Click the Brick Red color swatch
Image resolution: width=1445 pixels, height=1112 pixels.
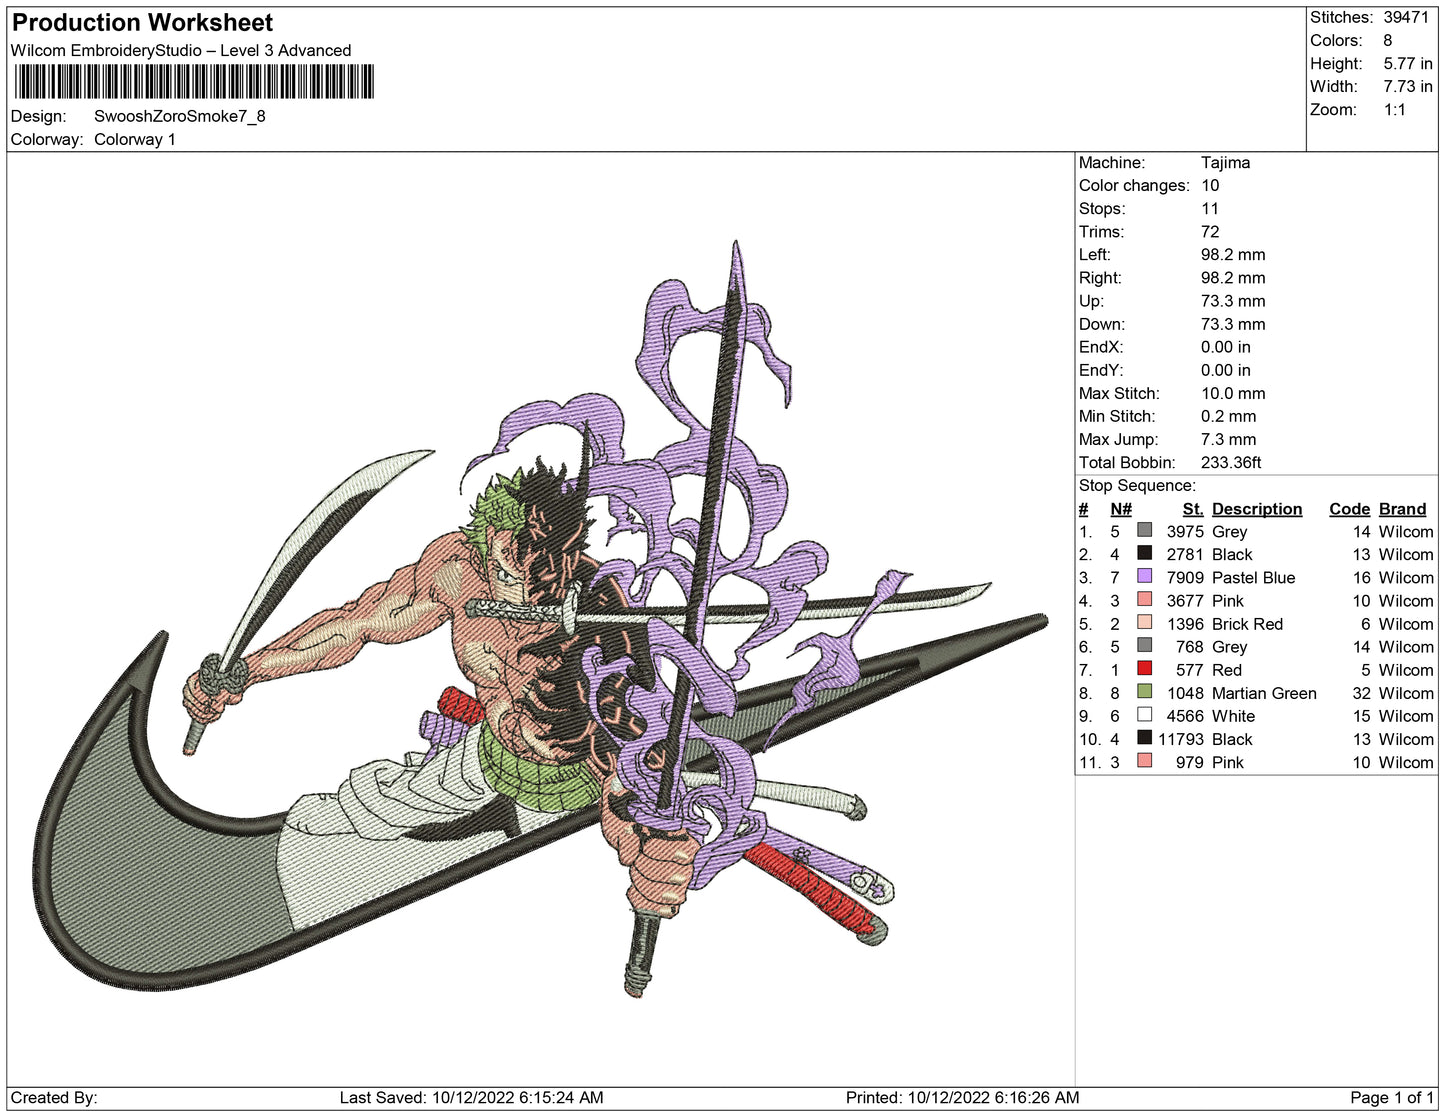tap(1144, 622)
